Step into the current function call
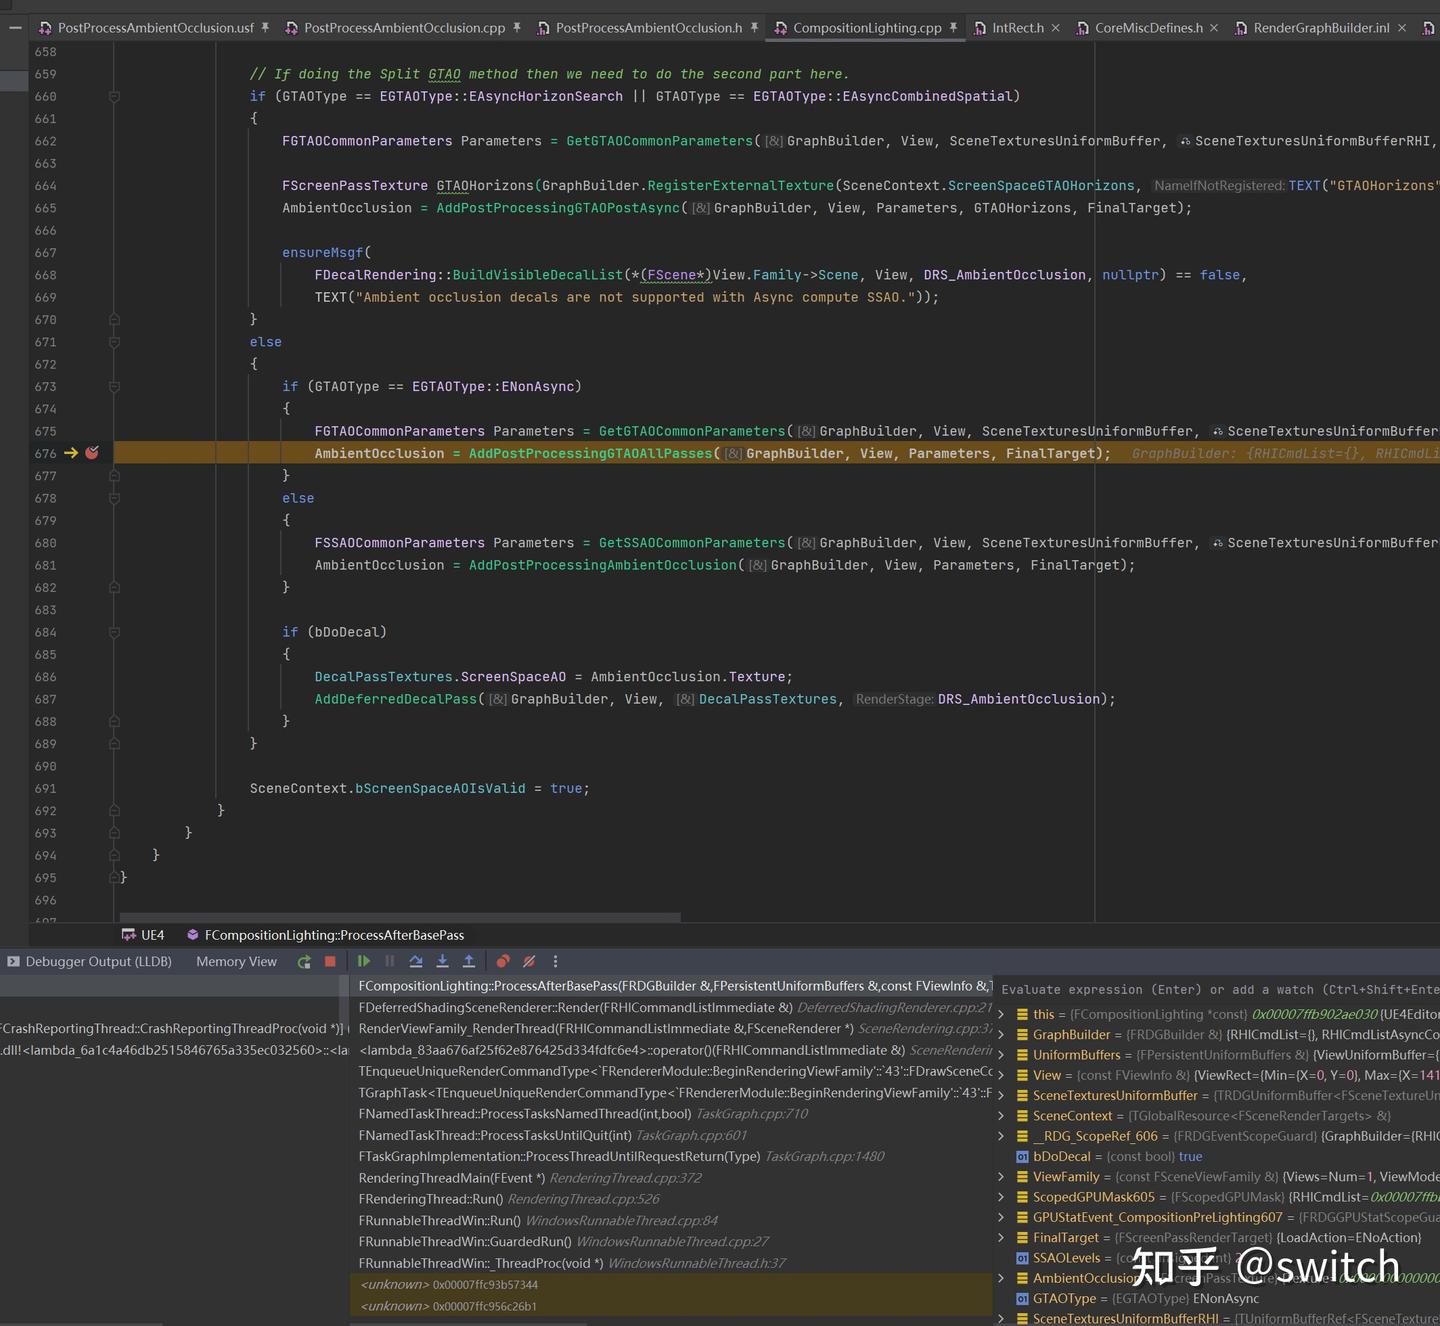 pos(442,961)
